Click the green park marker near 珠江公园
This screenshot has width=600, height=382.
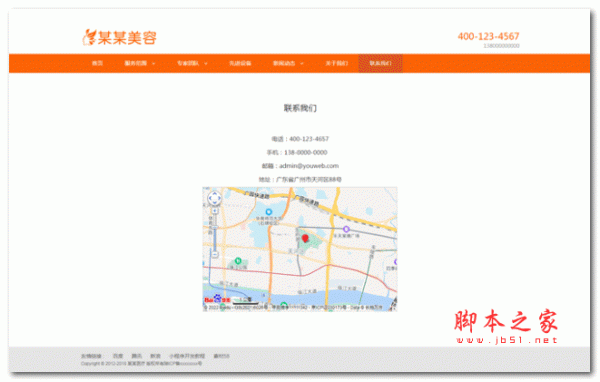(x=238, y=261)
